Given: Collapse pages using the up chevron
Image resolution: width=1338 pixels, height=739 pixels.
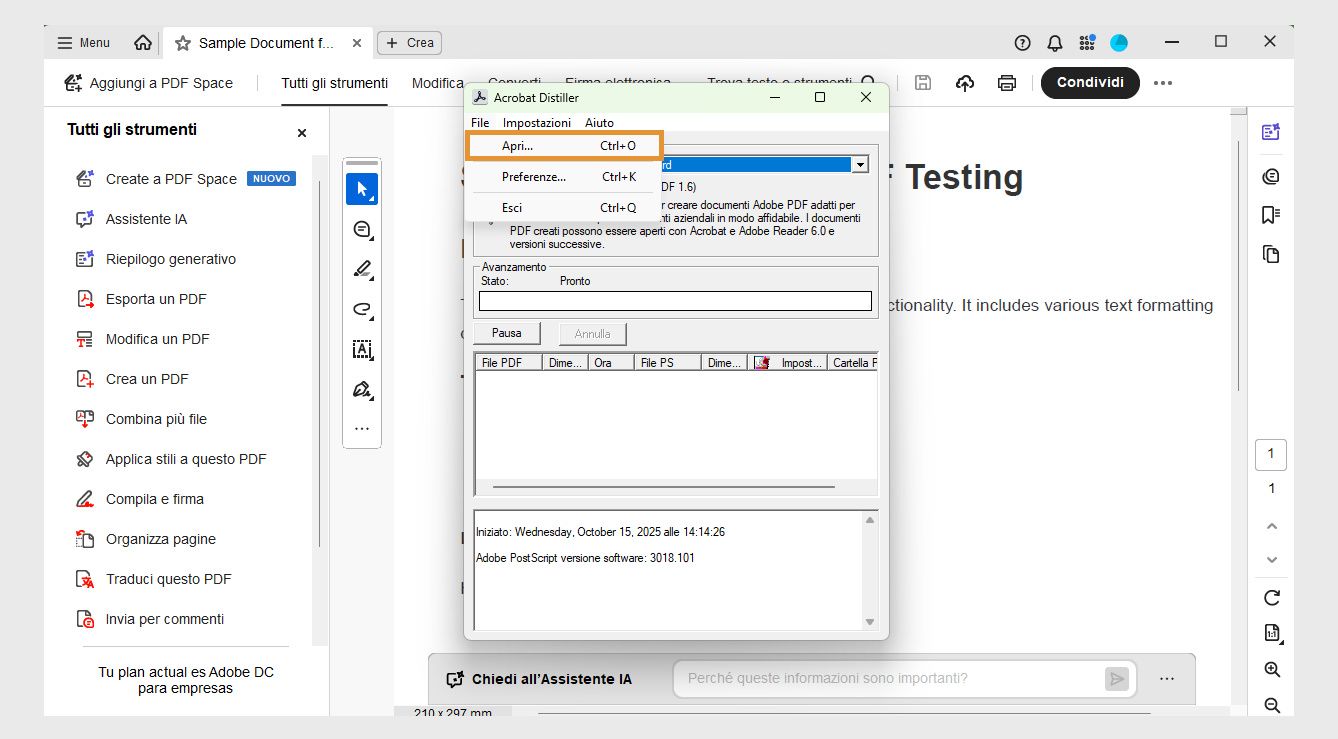Looking at the screenshot, I should click(1271, 526).
